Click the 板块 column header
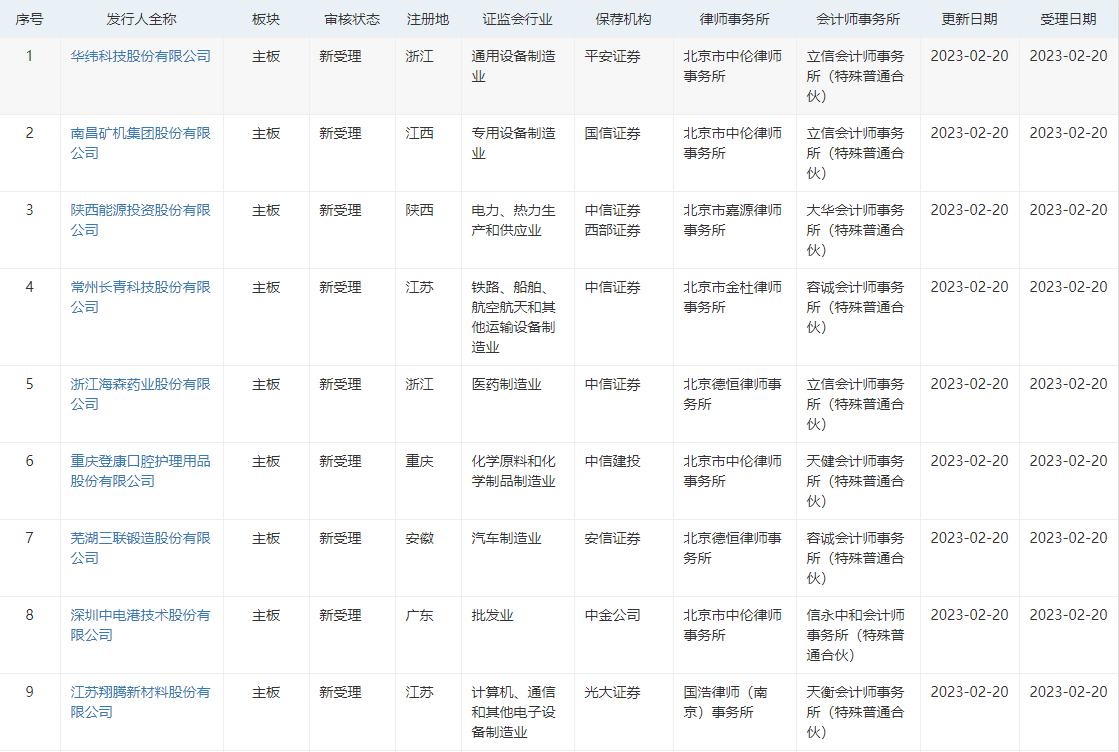The width and height of the screenshot is (1119, 752). point(266,19)
